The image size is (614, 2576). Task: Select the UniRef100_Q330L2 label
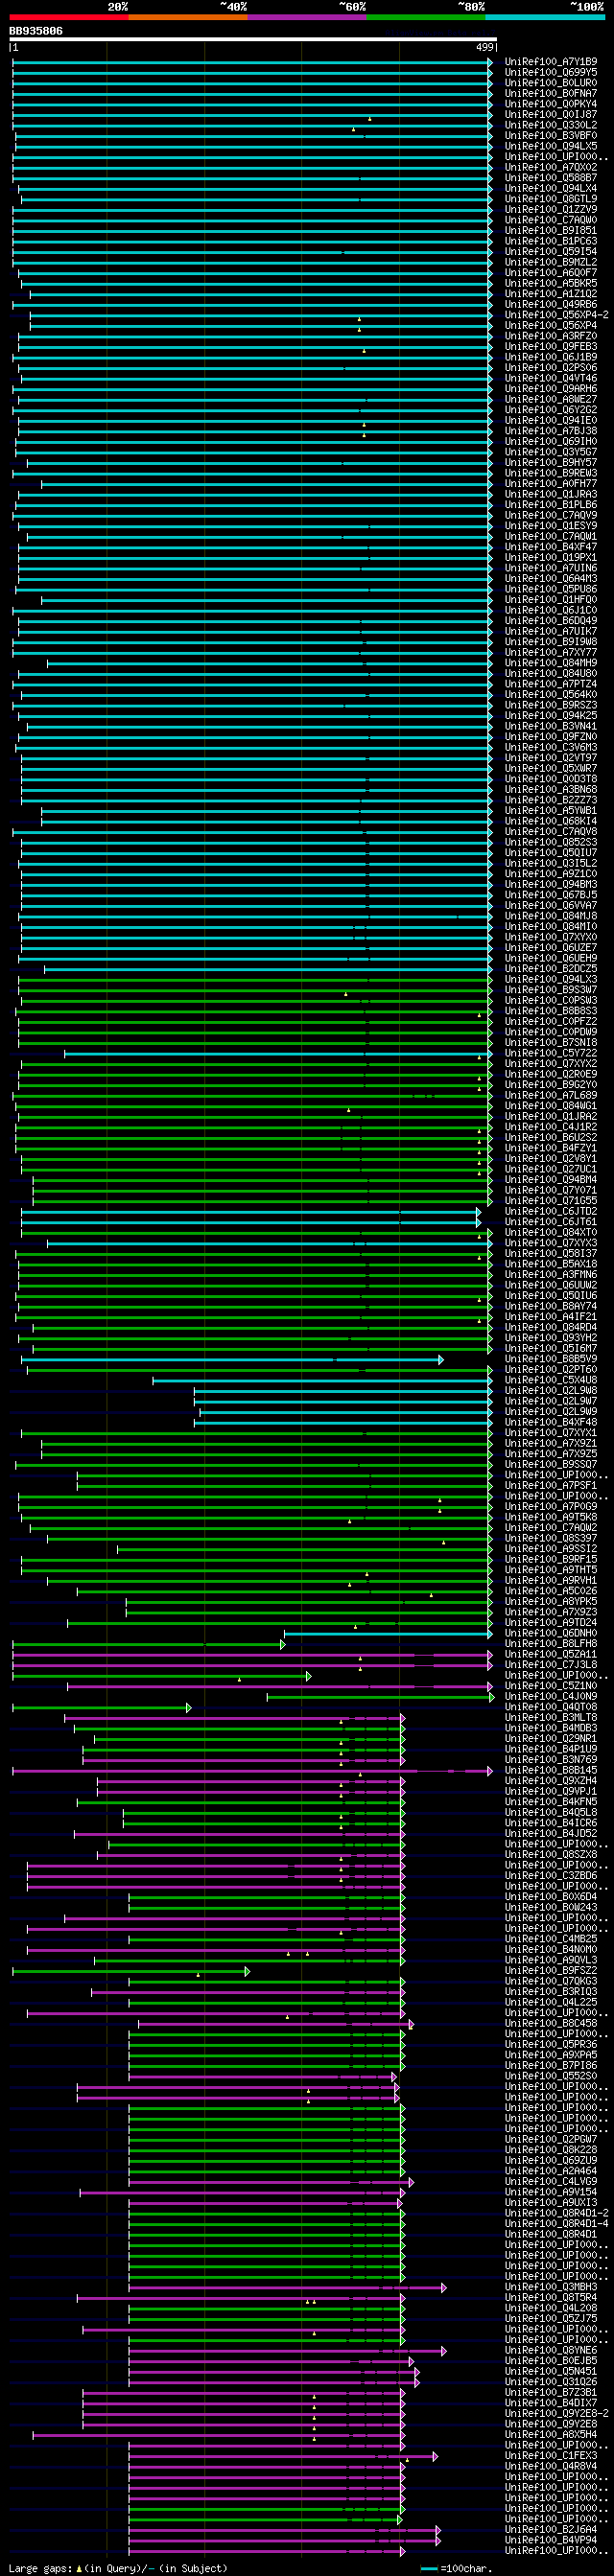pyautogui.click(x=551, y=125)
